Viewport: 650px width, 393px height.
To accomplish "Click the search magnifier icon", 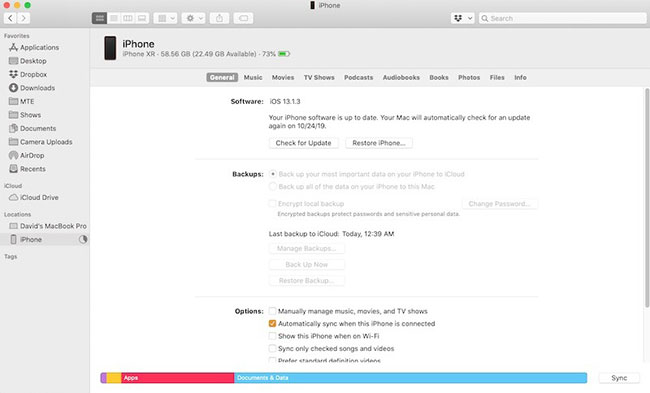I will 484,18.
